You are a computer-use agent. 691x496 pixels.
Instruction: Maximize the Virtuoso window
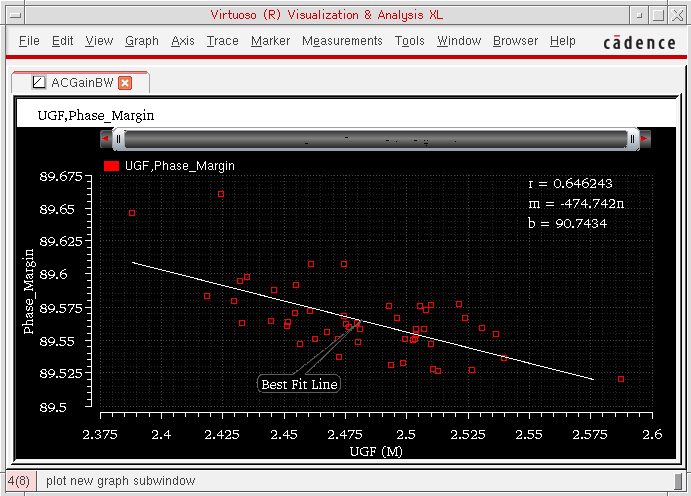(658, 15)
